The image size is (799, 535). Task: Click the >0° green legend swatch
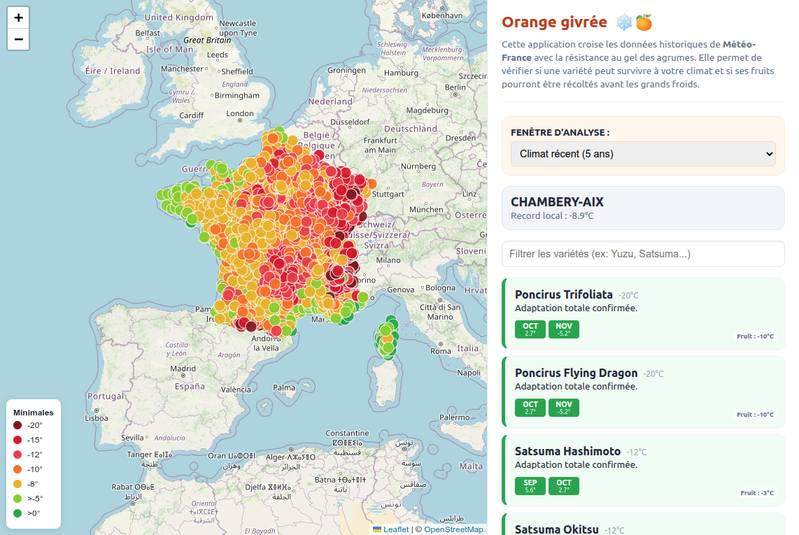17,513
